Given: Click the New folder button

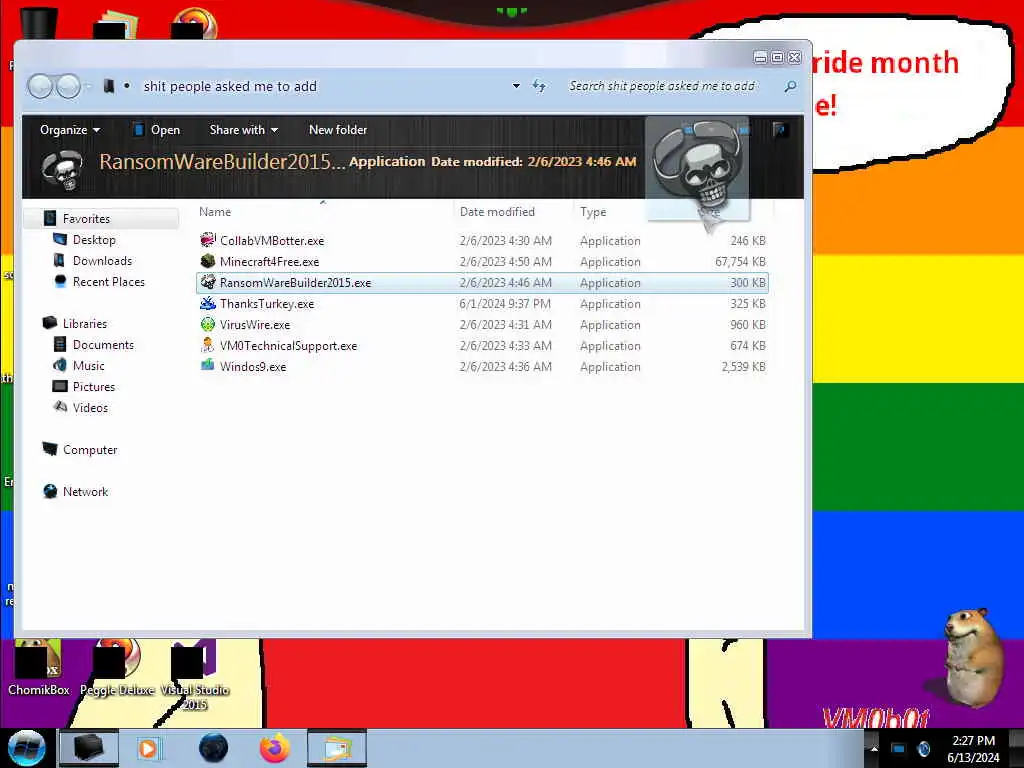Looking at the screenshot, I should 338,129.
